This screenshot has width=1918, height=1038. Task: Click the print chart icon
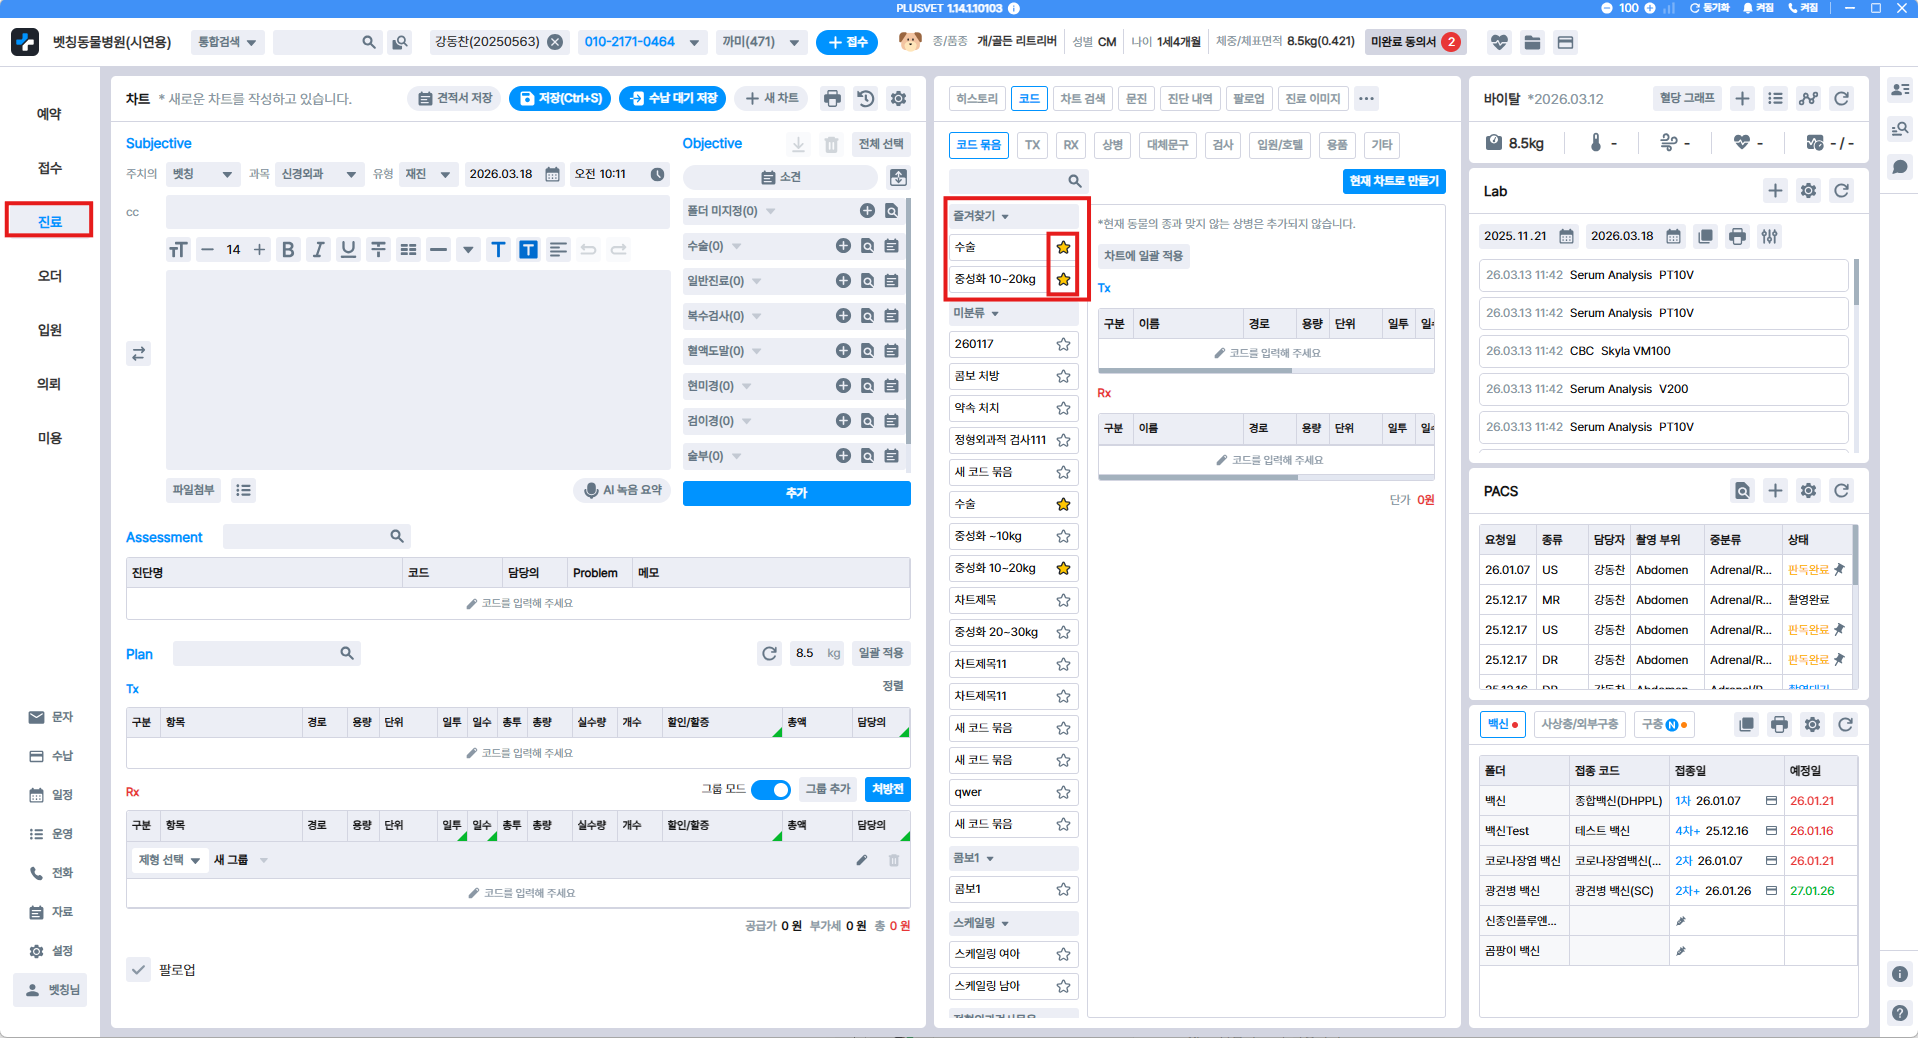click(832, 98)
